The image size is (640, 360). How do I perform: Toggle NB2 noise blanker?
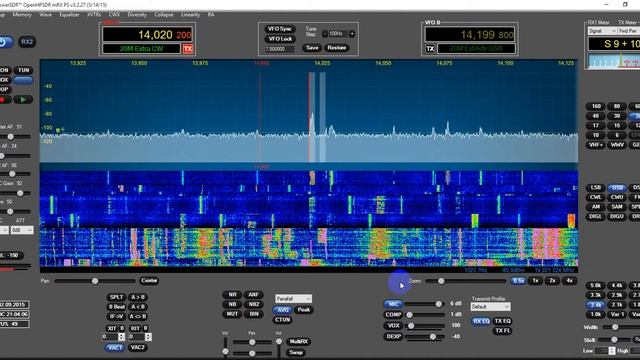point(253,304)
